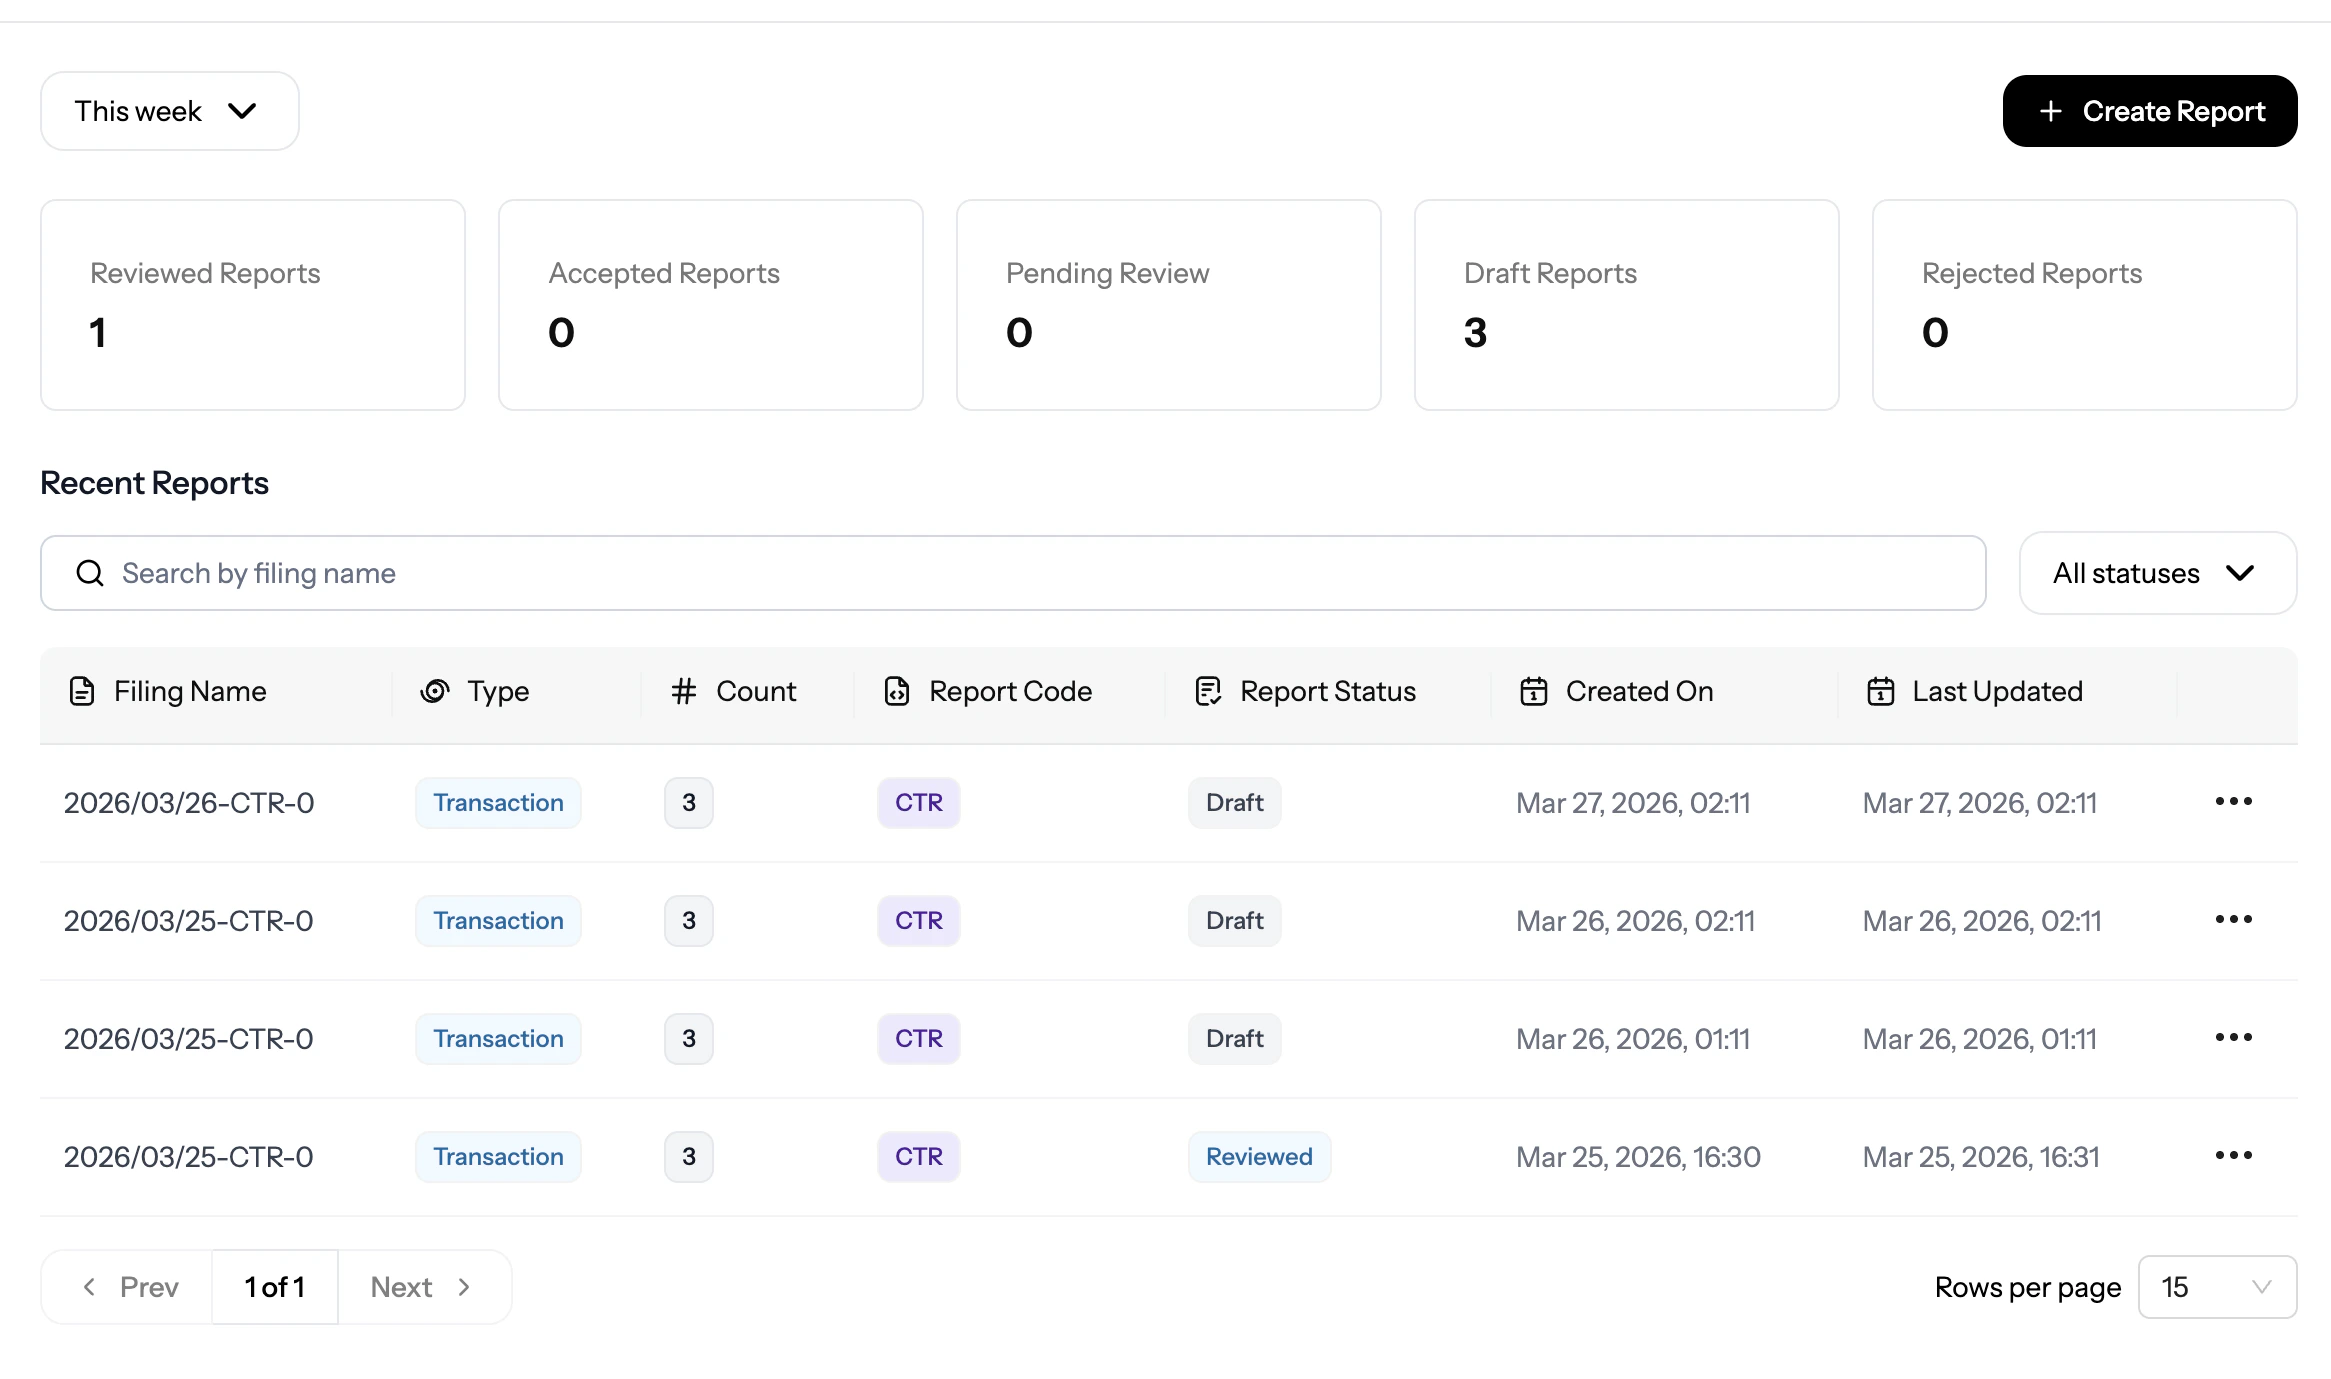Click the Create Report button
Screen dimensions: 2331x1379
click(2149, 111)
